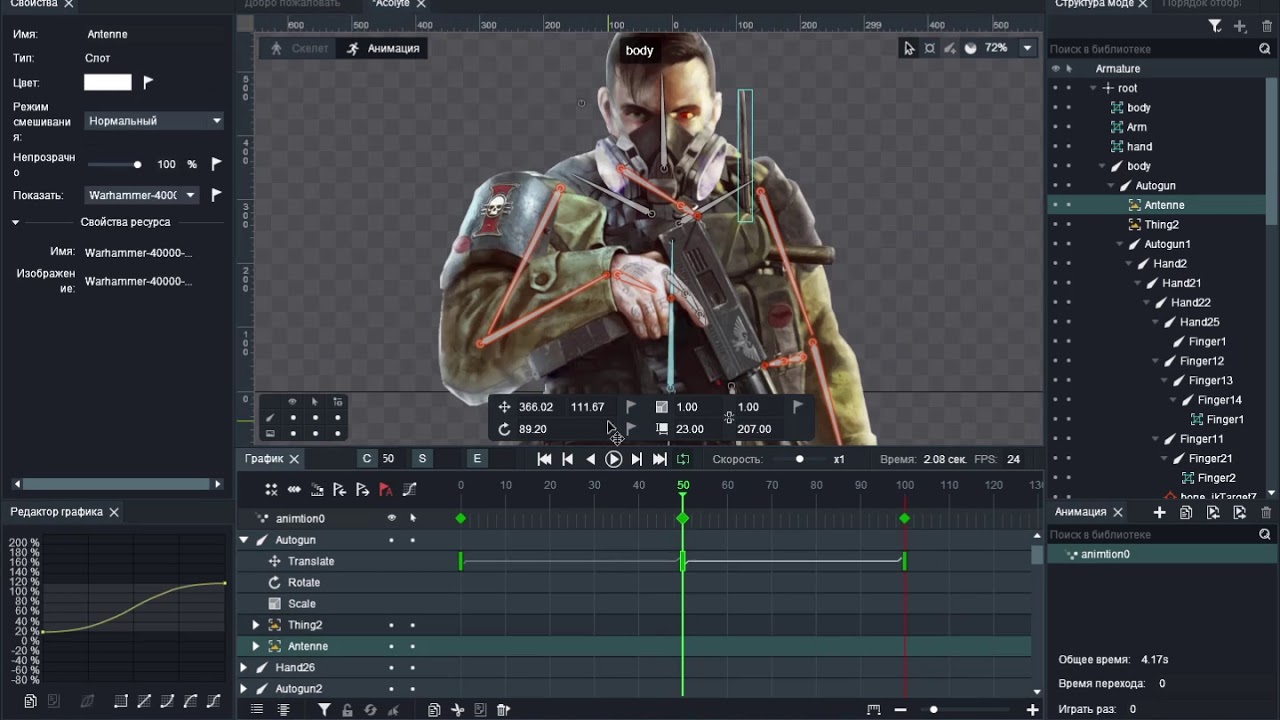The height and width of the screenshot is (720, 1280).
Task: Click the filter icon in the structure panel
Action: [x=1215, y=27]
